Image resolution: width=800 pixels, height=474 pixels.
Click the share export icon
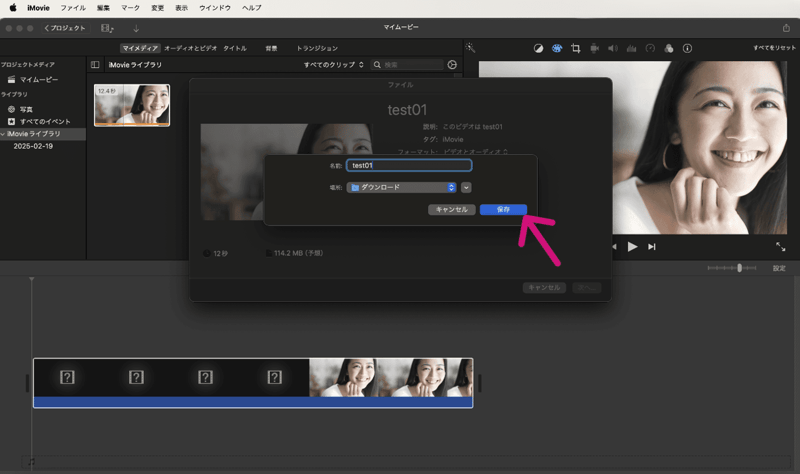click(x=785, y=28)
